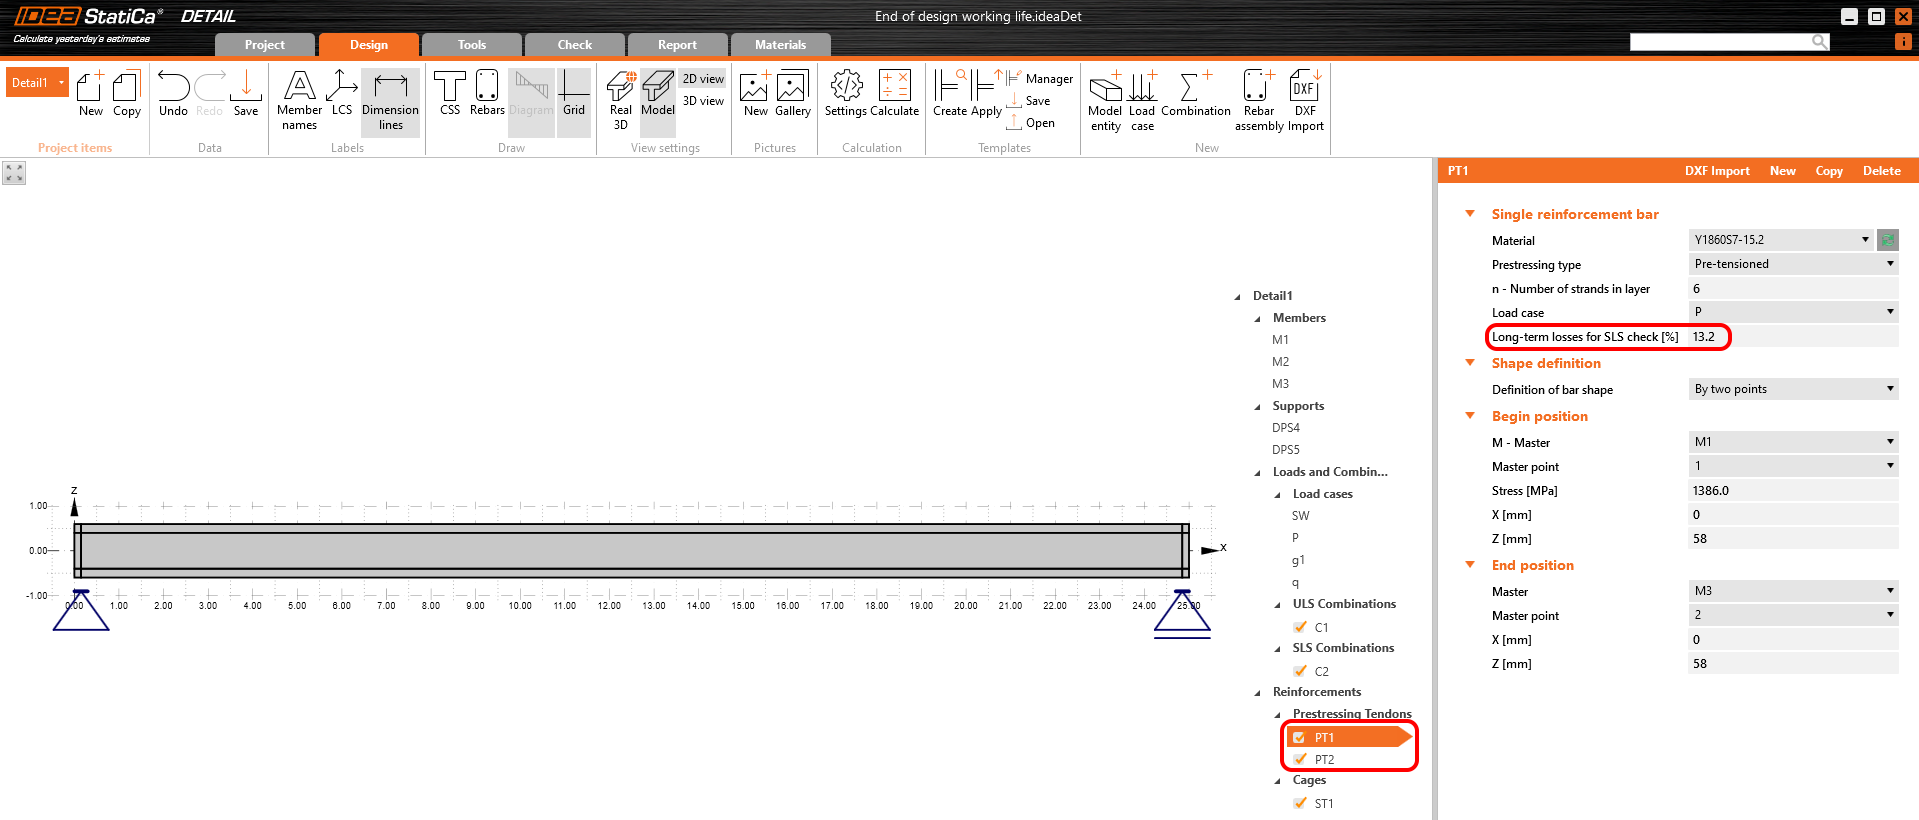
Task: Switch to the Check tab
Action: tap(575, 45)
